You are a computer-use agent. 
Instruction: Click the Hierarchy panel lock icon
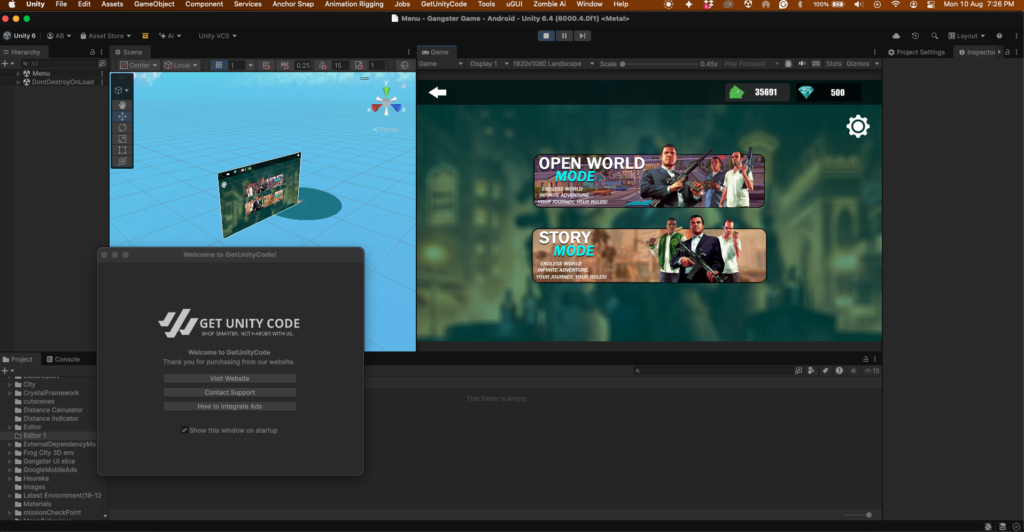pyautogui.click(x=92, y=52)
